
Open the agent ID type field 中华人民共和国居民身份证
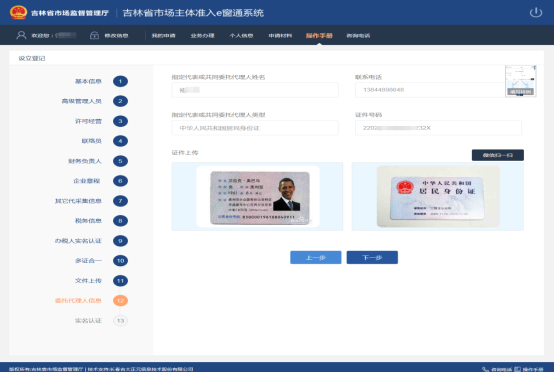coord(255,128)
